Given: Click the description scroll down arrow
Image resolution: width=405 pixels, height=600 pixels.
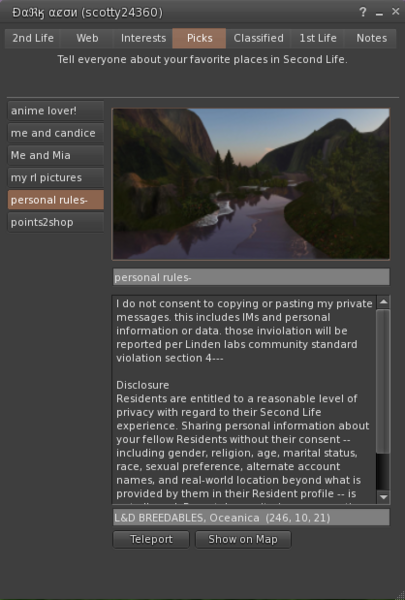Looking at the screenshot, I should point(383,497).
